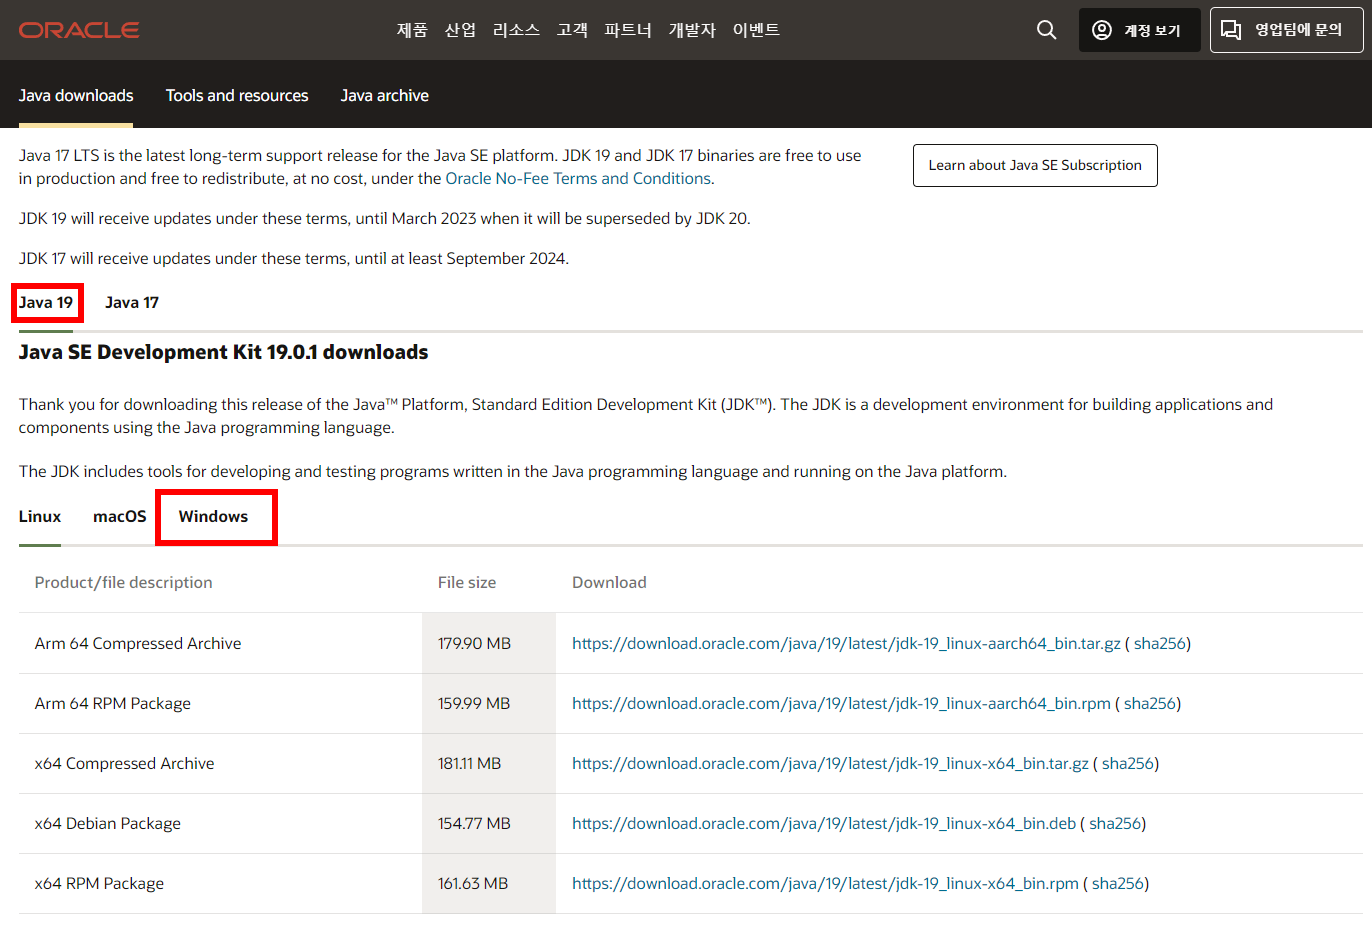Select the Linux platform tab

[x=40, y=517]
